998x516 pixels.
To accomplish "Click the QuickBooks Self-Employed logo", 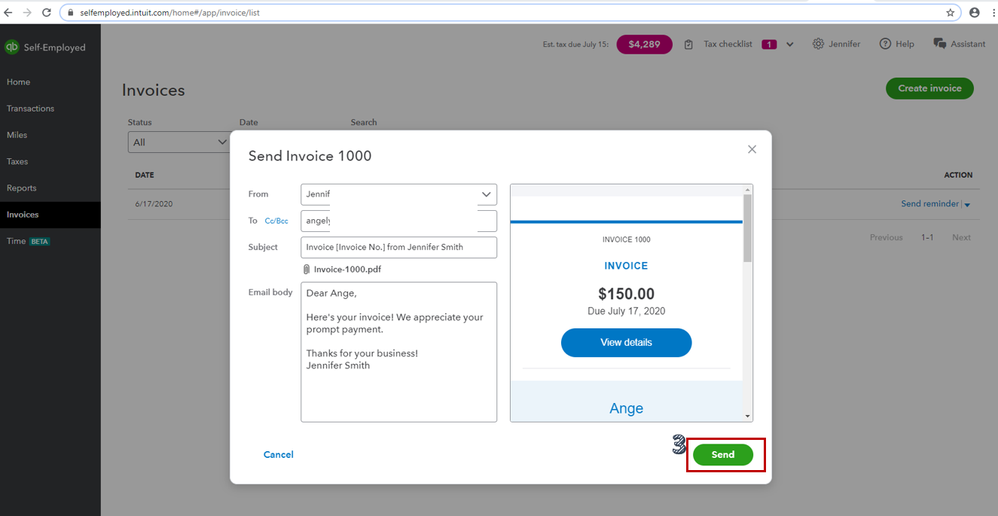I will 13,47.
